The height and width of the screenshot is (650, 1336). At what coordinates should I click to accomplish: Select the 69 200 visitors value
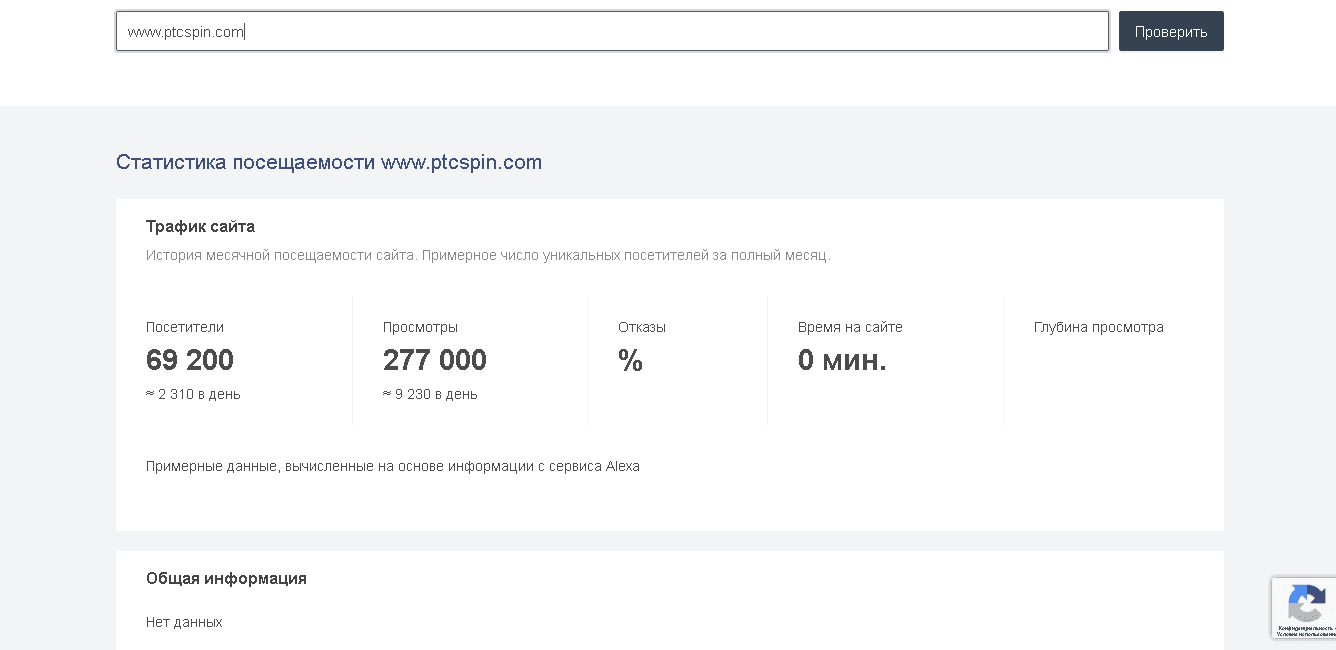point(189,360)
